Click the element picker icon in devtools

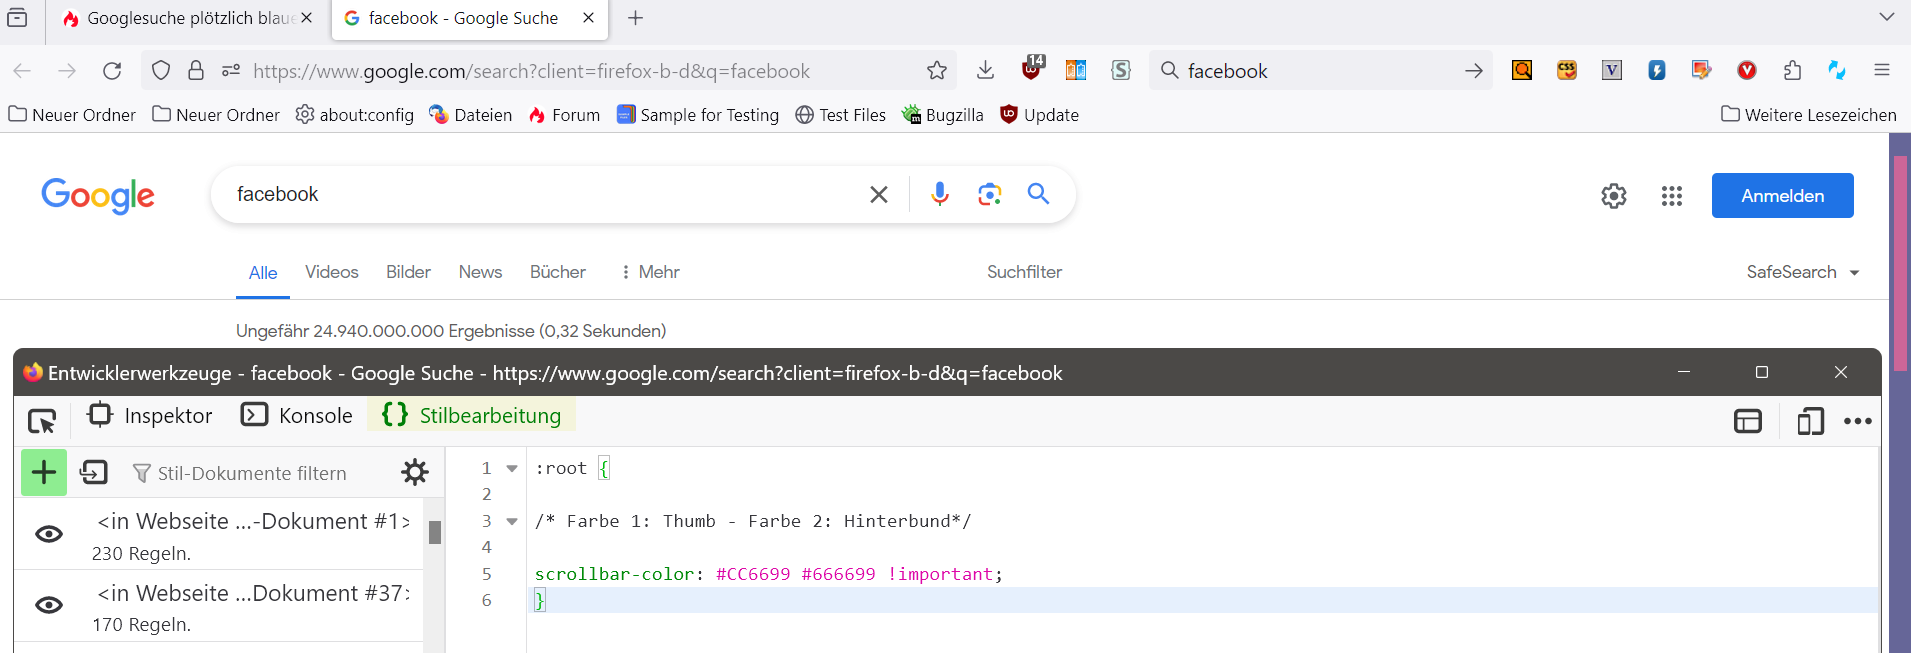[x=42, y=421]
